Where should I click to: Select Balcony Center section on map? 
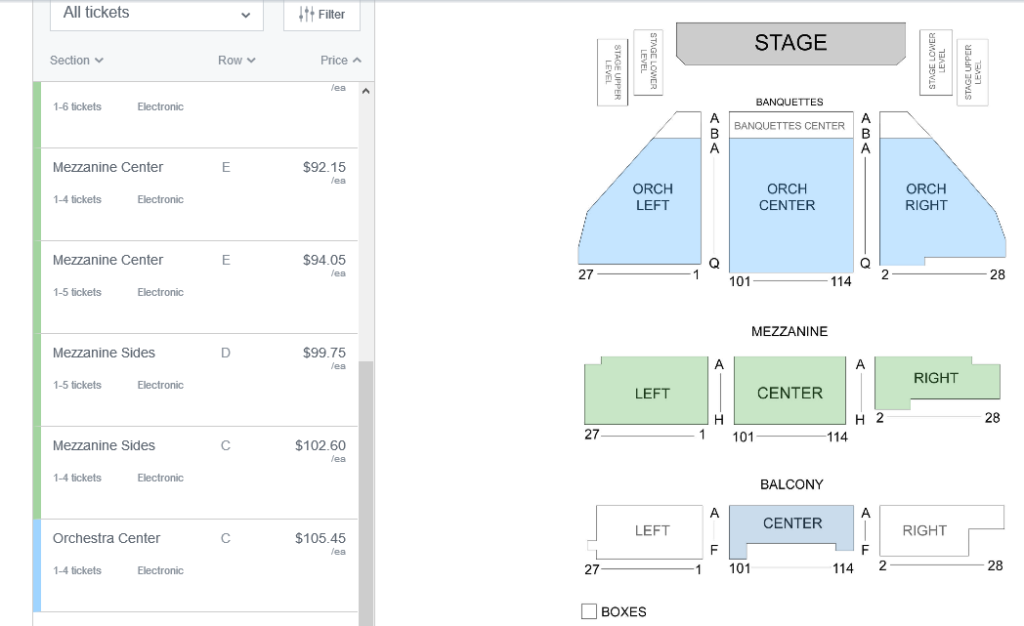click(x=792, y=526)
